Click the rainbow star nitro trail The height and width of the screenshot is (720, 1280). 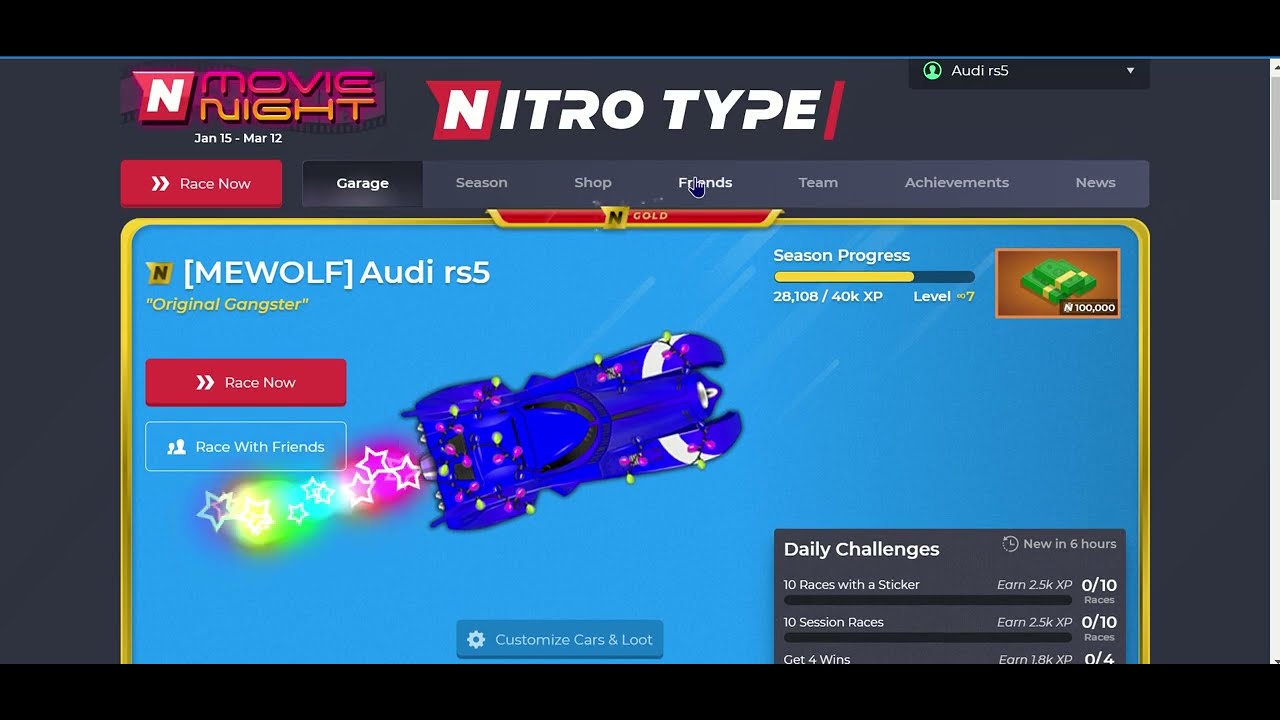click(310, 495)
